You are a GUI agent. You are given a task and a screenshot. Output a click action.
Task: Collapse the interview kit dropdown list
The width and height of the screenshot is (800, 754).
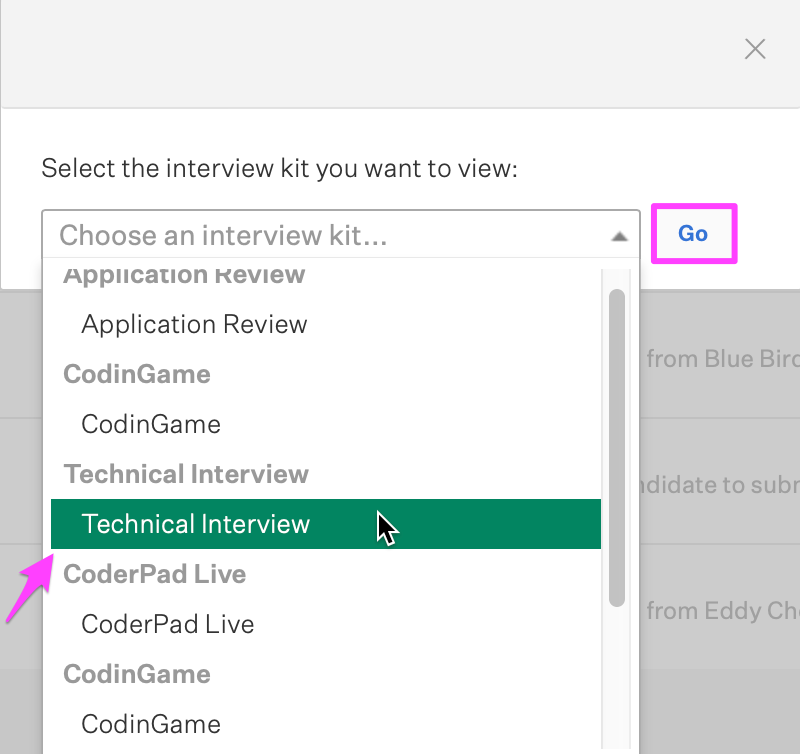[x=619, y=234]
